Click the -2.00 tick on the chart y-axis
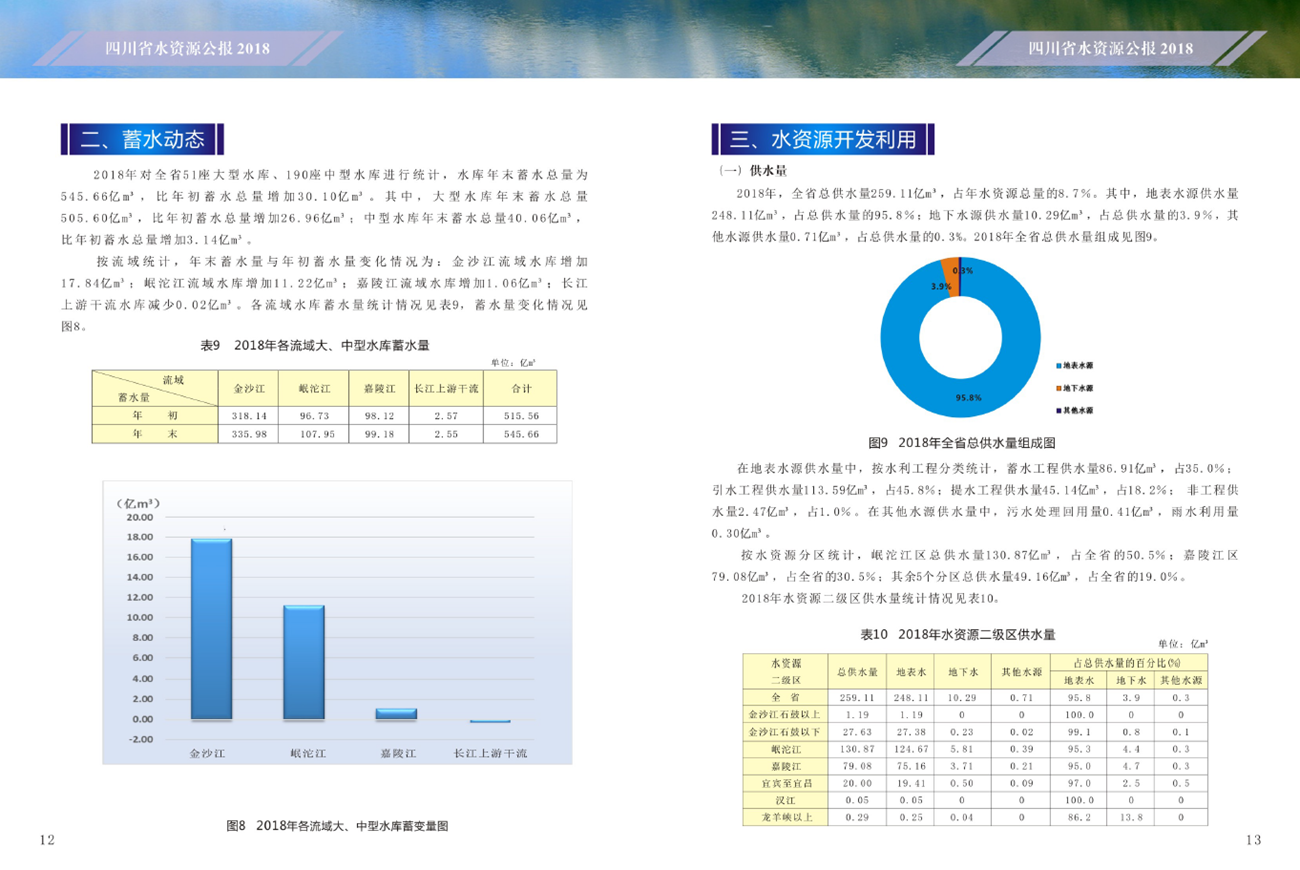This screenshot has height=870, width=1300. tap(139, 739)
